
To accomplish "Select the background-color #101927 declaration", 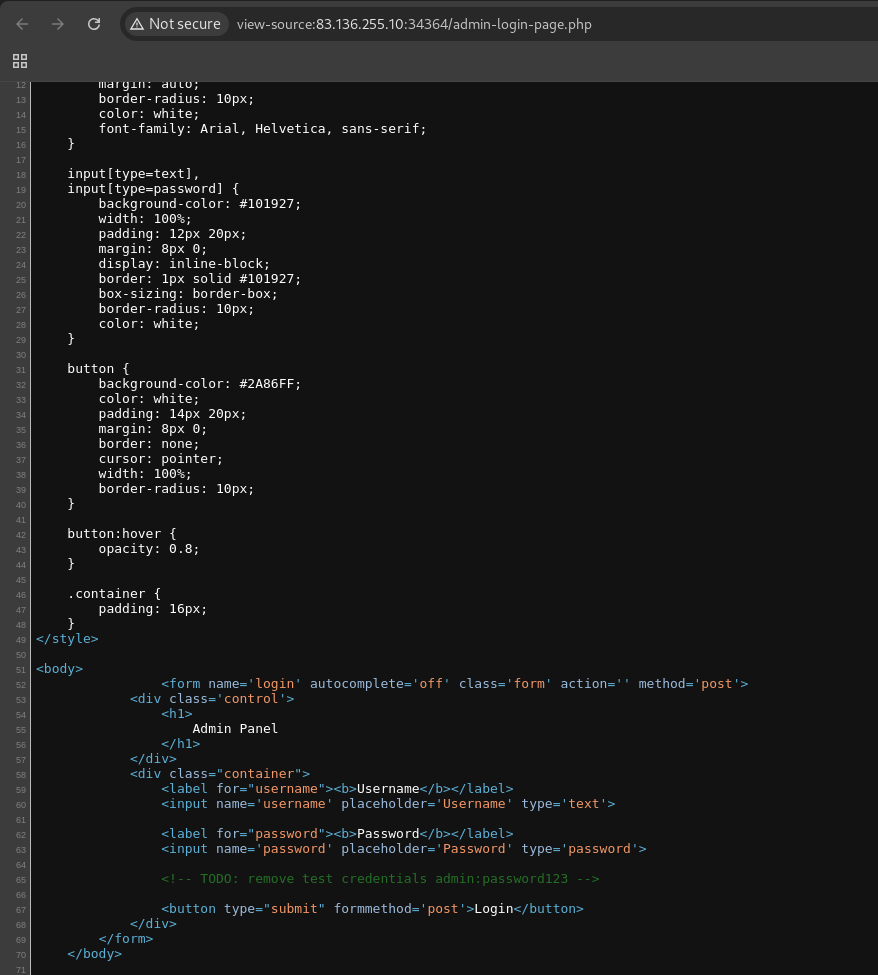I will 200,204.
